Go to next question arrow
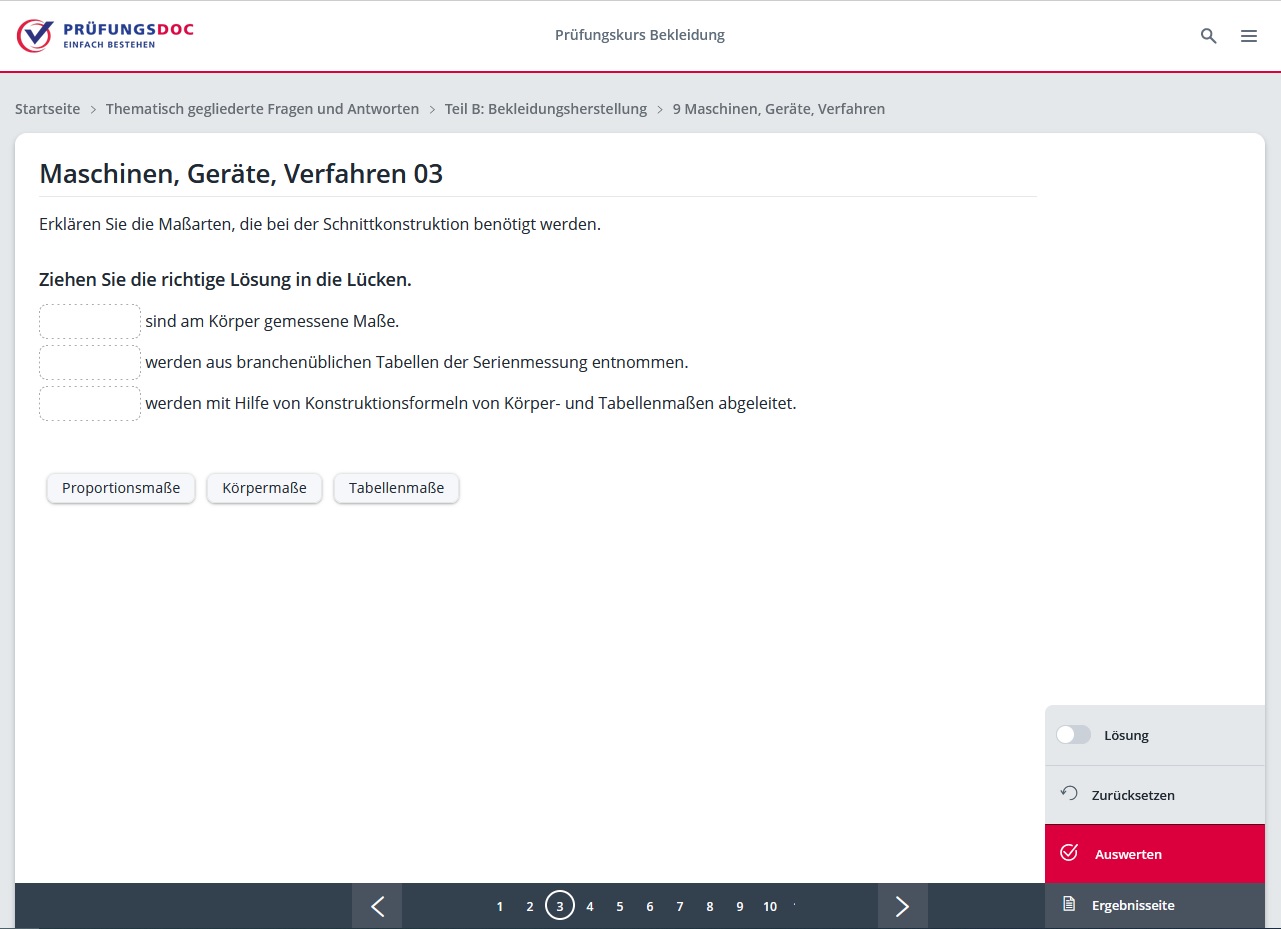Screen dimensions: 1281x929 902,906
